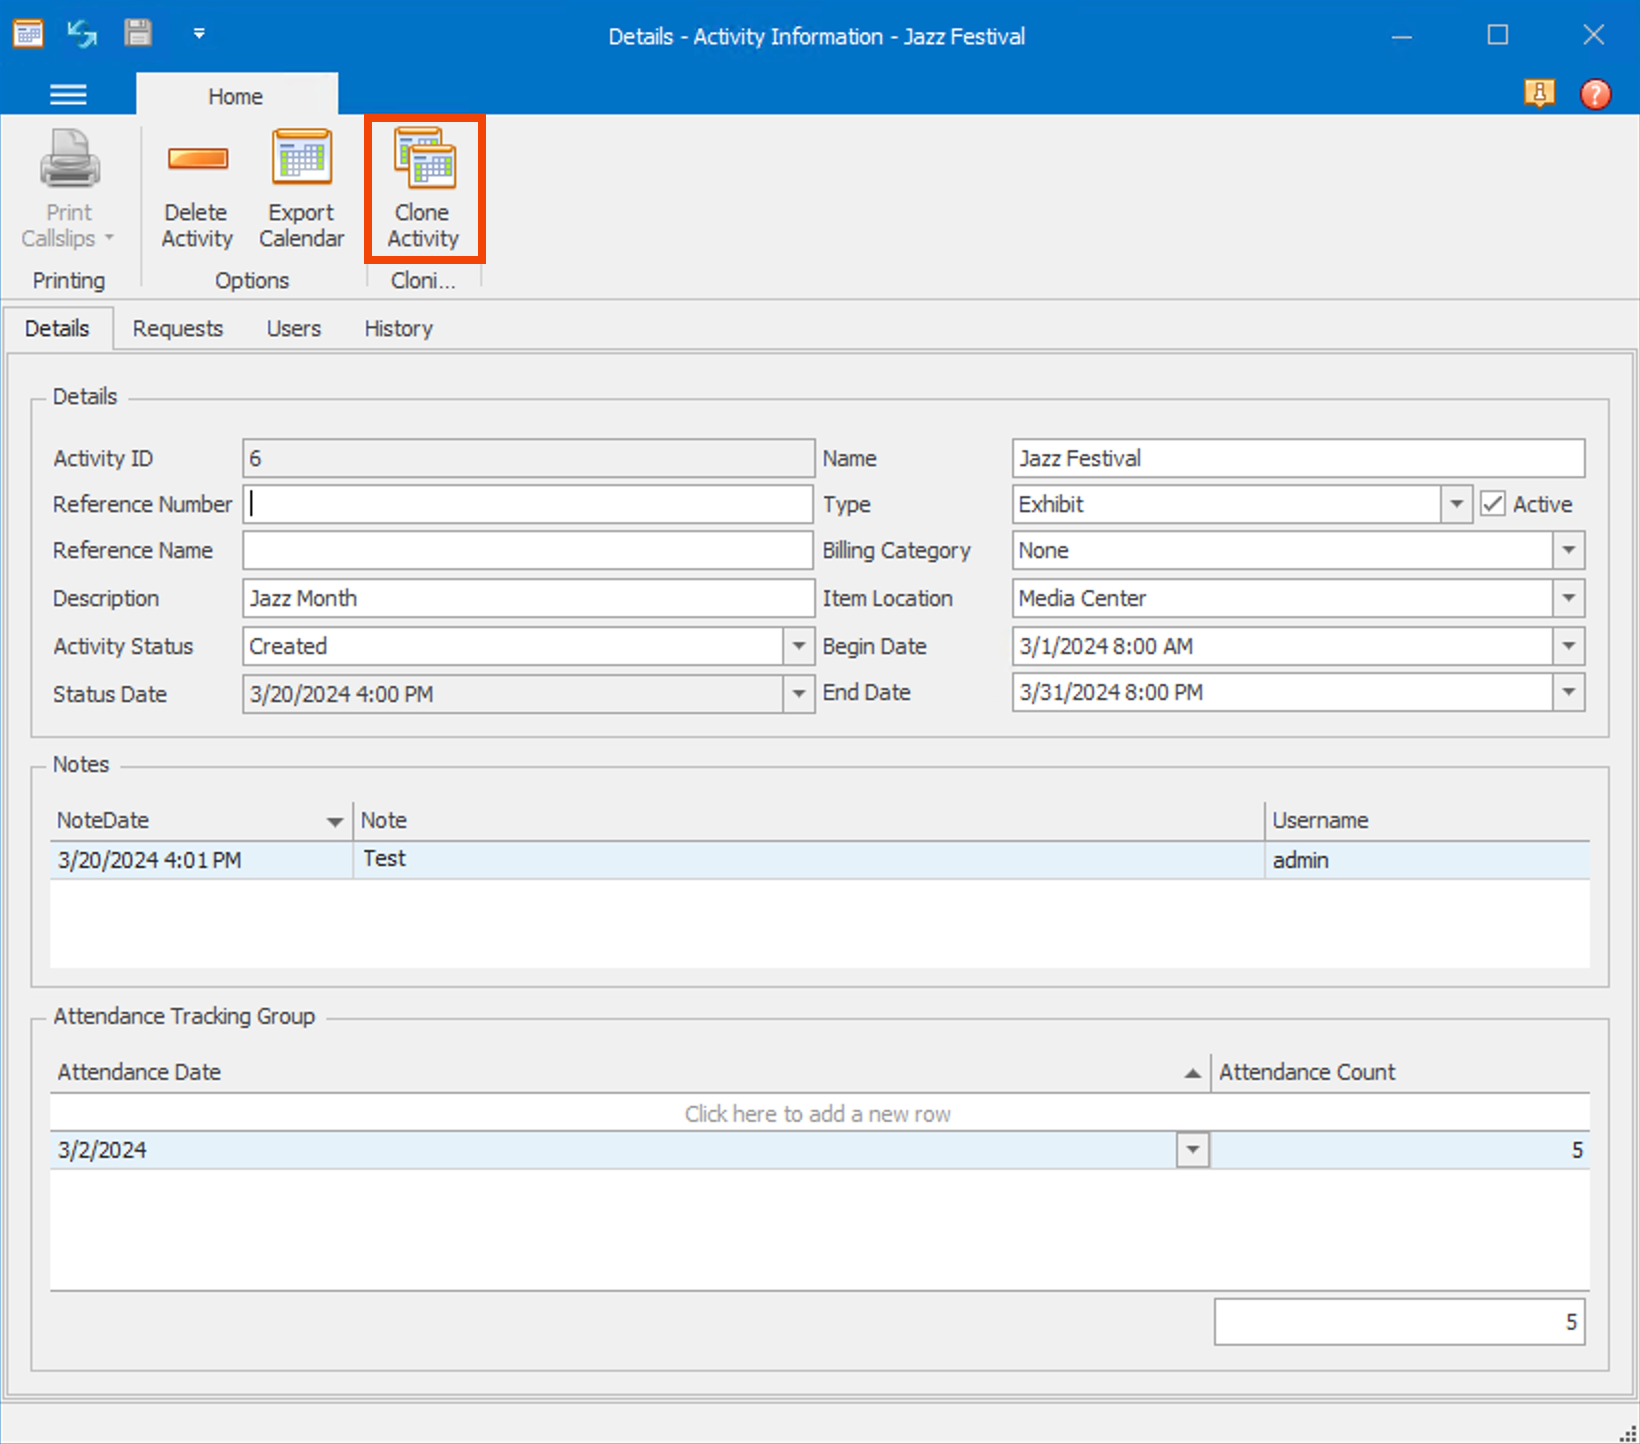Expand the Type dropdown showing Exhibit
This screenshot has height=1444, width=1640.
(1456, 504)
